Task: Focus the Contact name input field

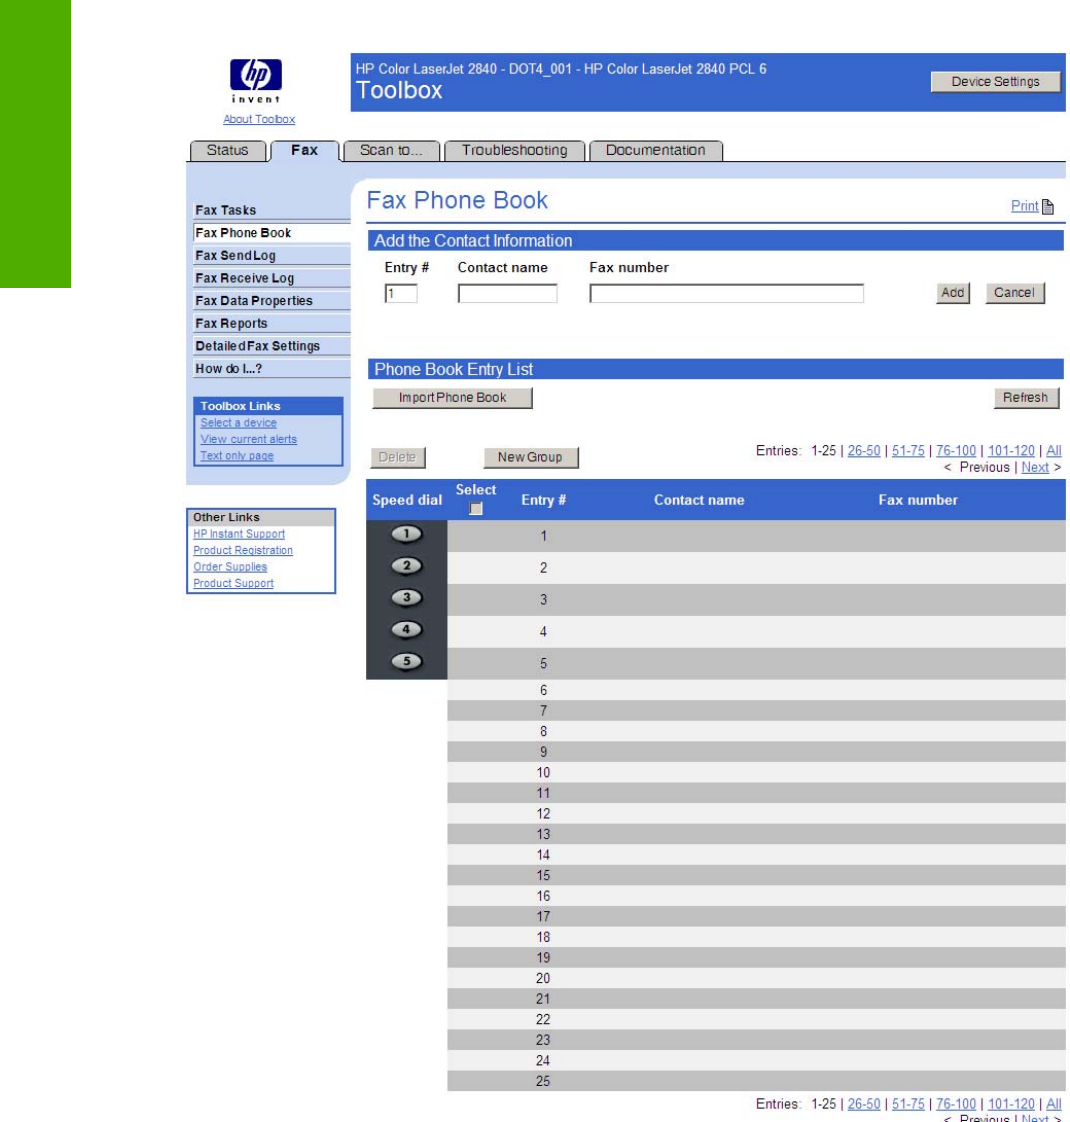Action: tap(507, 293)
